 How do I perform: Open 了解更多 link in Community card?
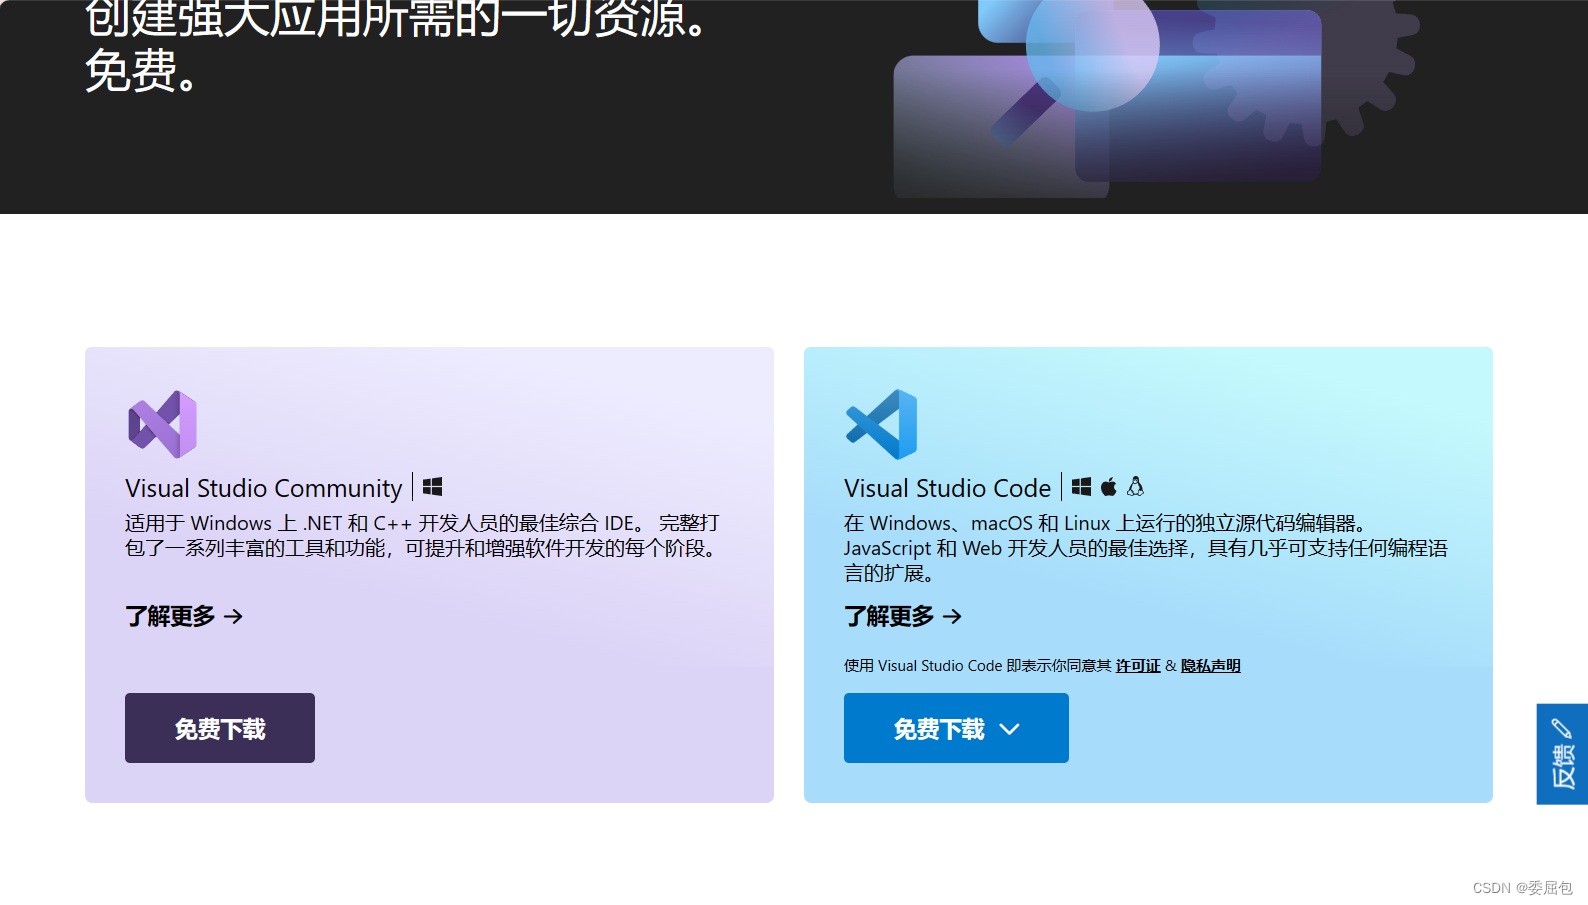click(184, 616)
